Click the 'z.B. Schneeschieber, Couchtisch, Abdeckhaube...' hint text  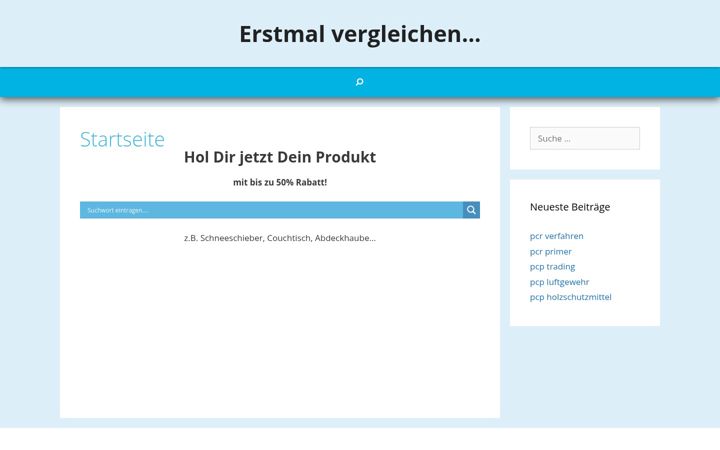(x=280, y=238)
